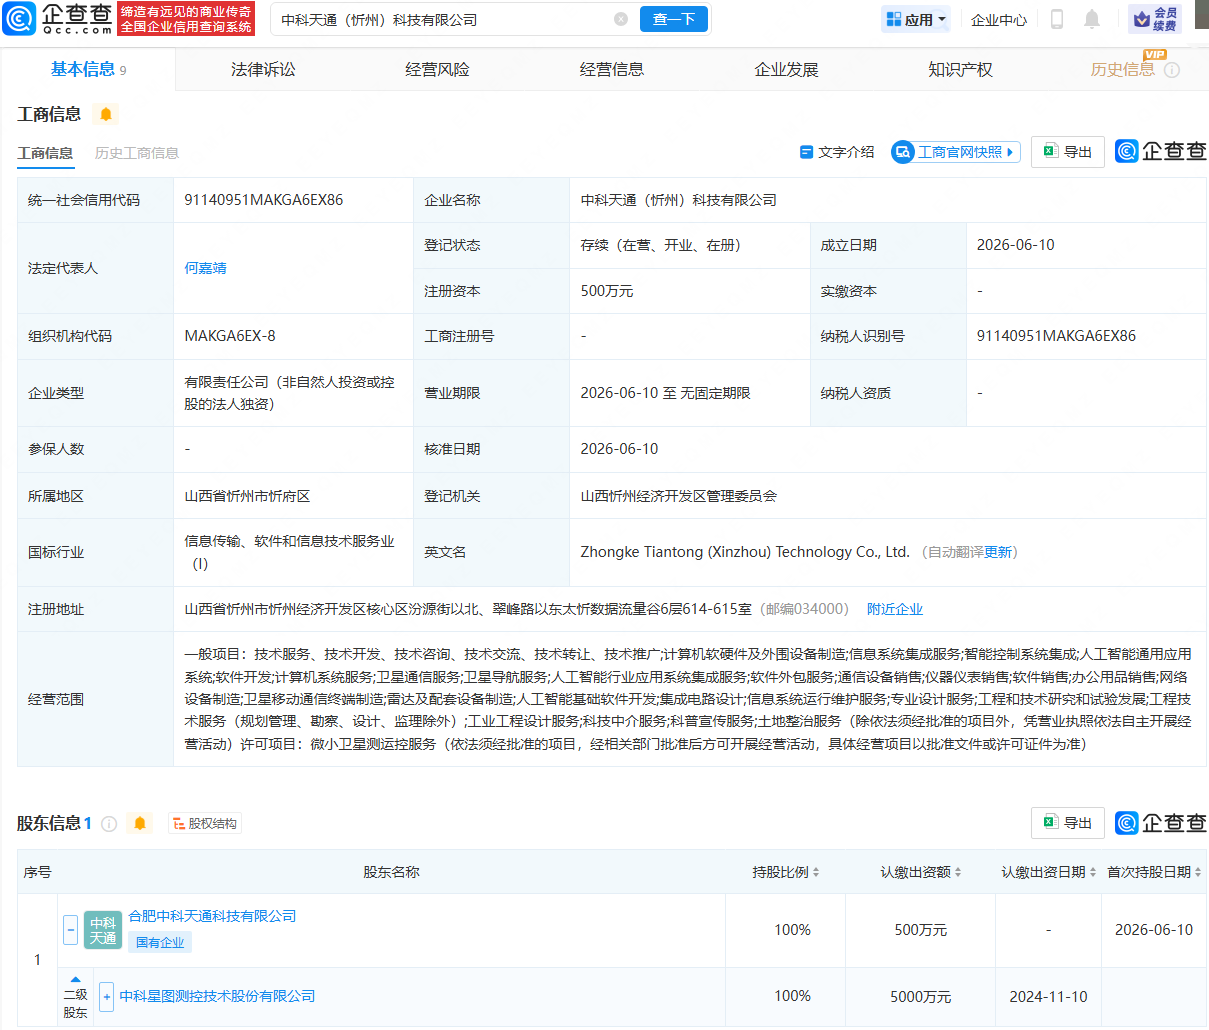Switch to the 法律诉讼 tab
The height and width of the screenshot is (1030, 1209).
pyautogui.click(x=263, y=69)
